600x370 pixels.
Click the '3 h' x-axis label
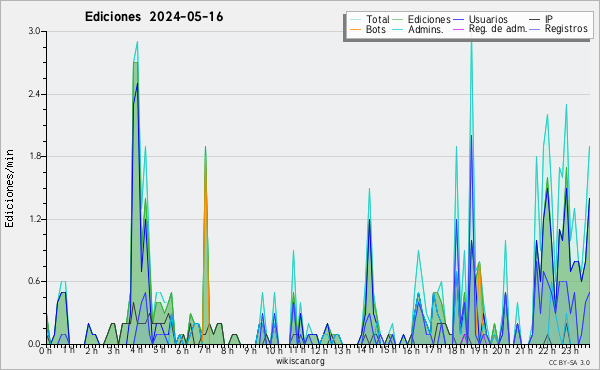pyautogui.click(x=113, y=350)
